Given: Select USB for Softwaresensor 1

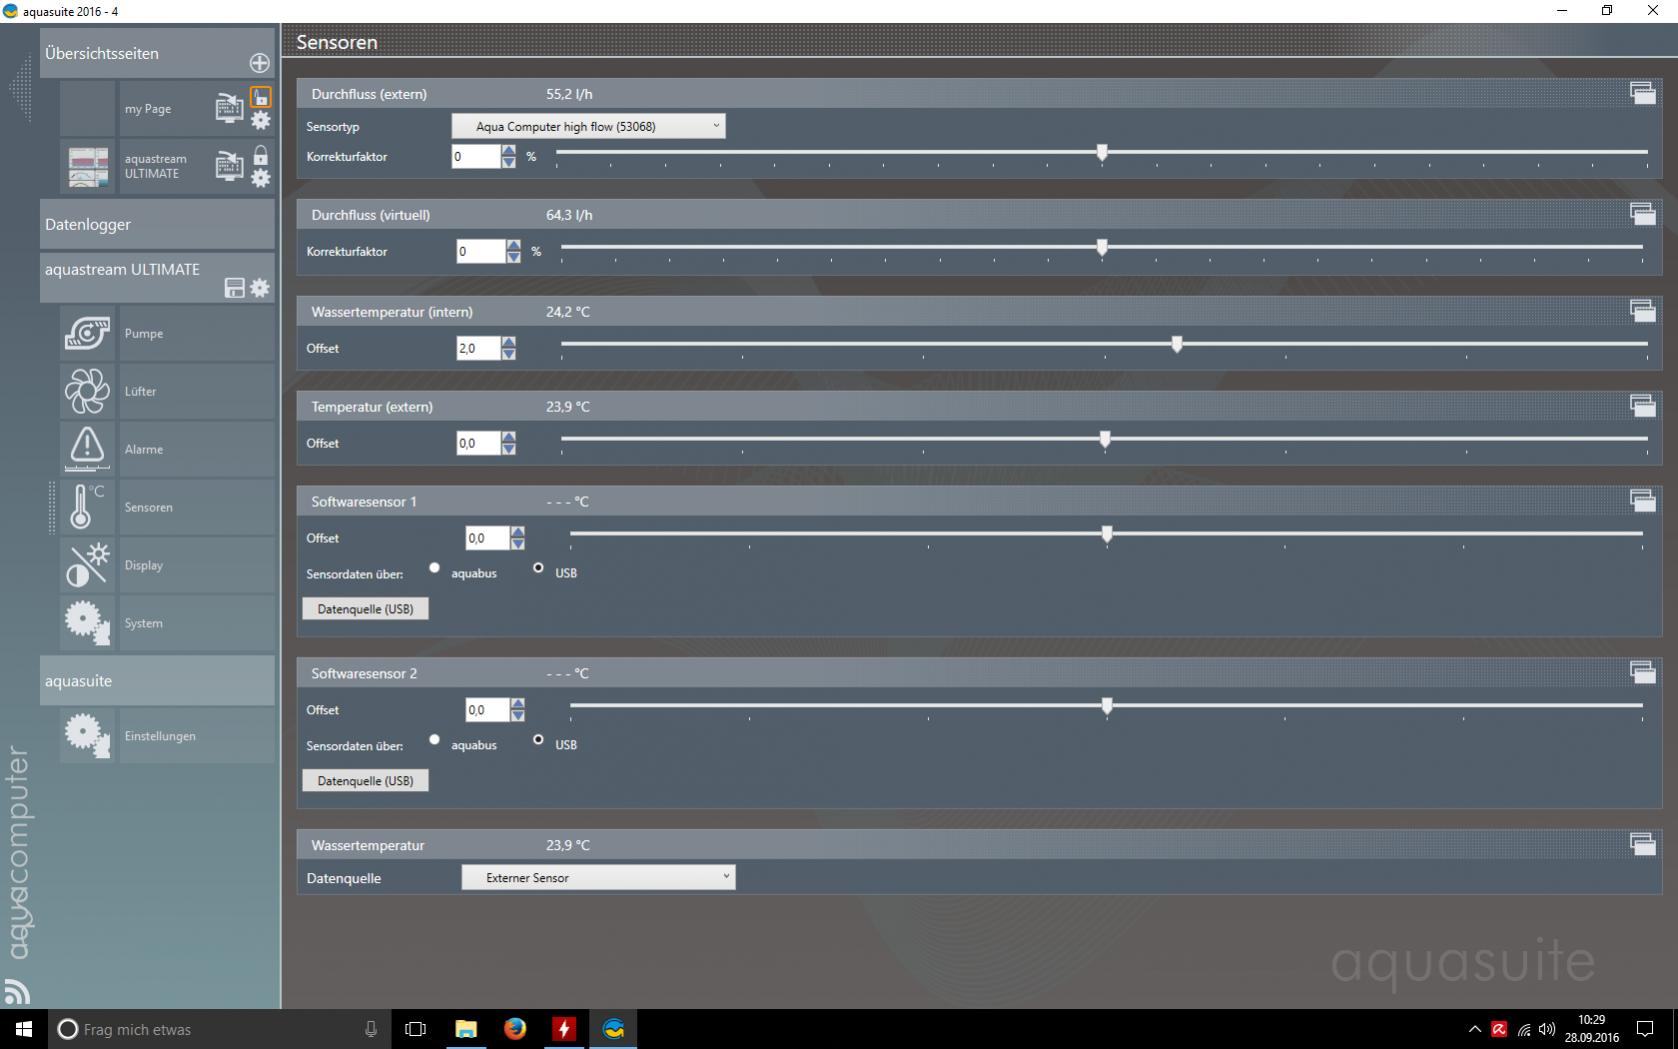Looking at the screenshot, I should [x=539, y=568].
